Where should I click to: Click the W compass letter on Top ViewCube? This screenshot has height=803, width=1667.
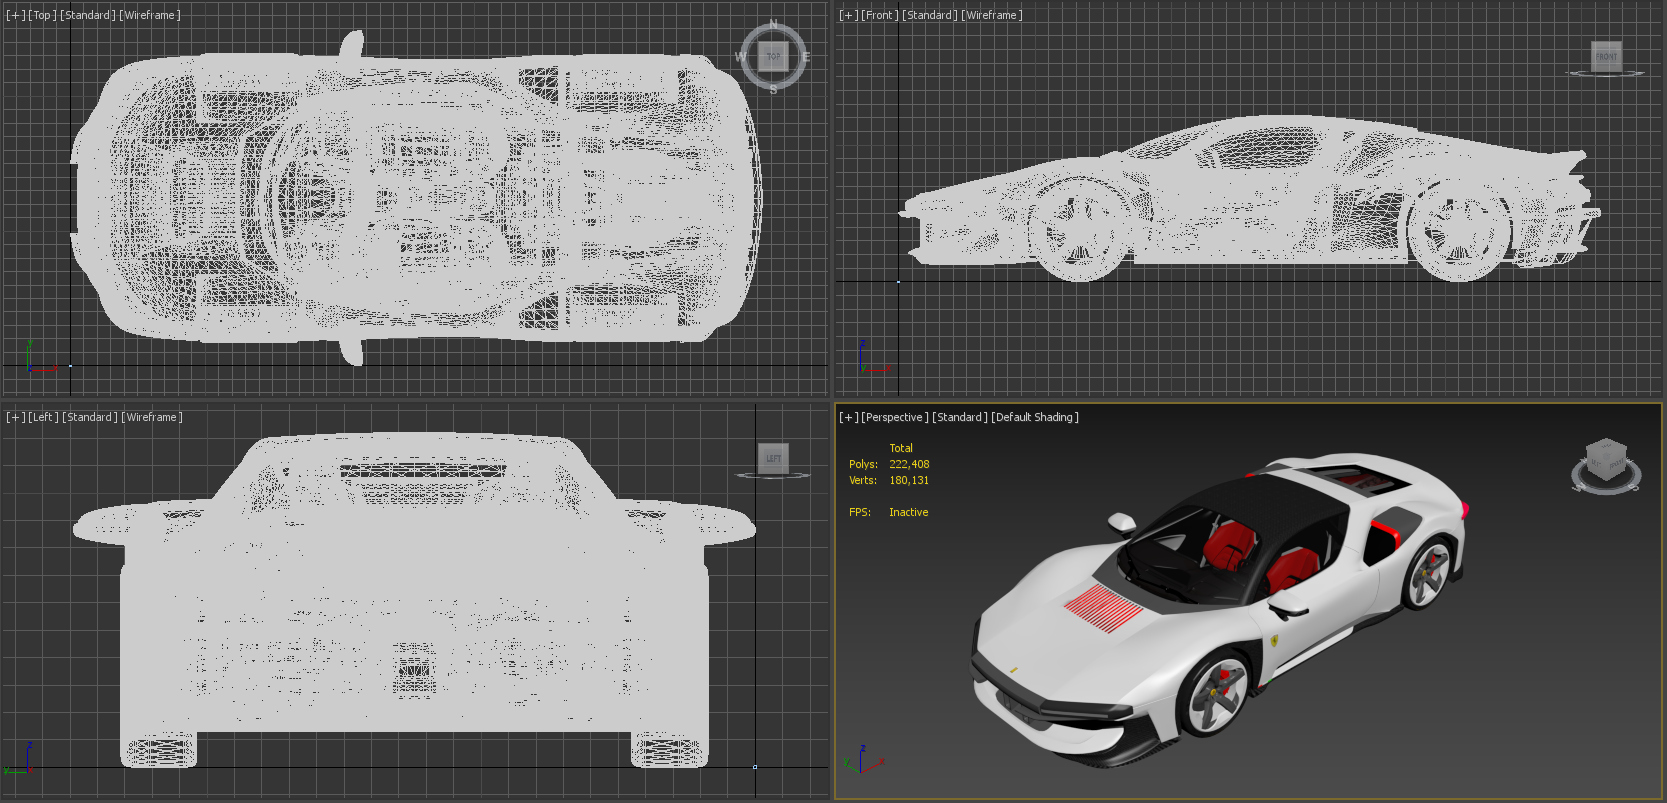click(x=741, y=57)
